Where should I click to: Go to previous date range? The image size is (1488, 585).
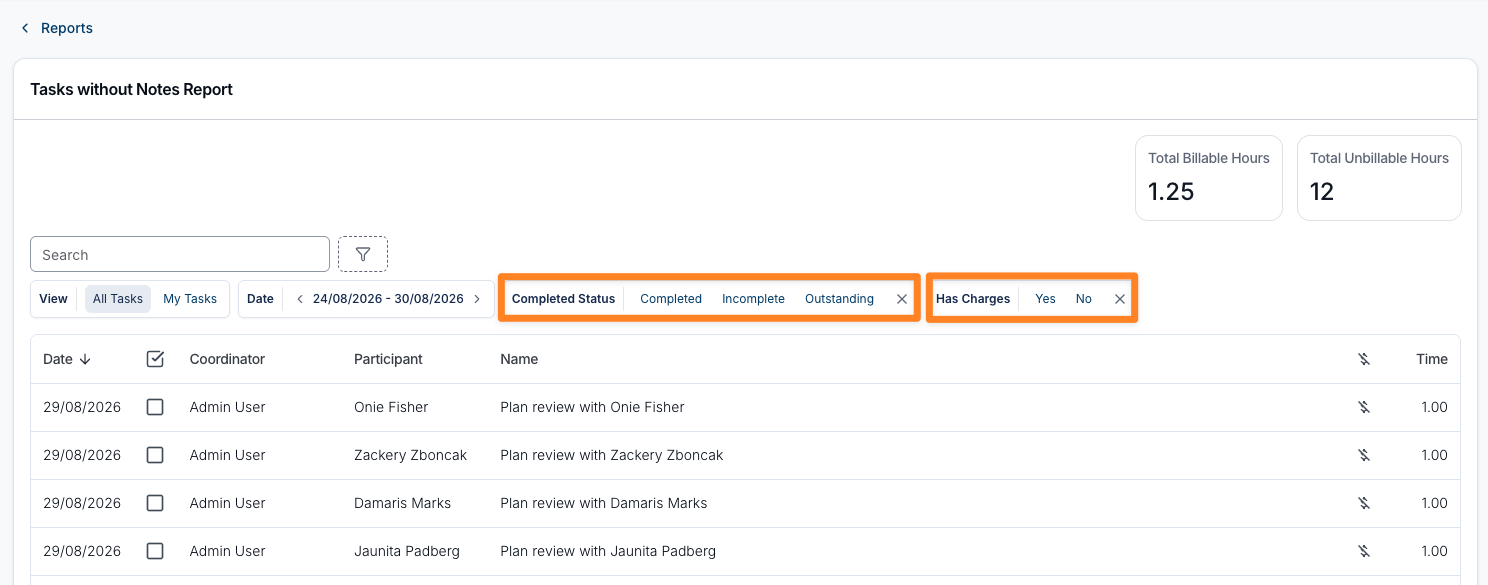tap(300, 299)
